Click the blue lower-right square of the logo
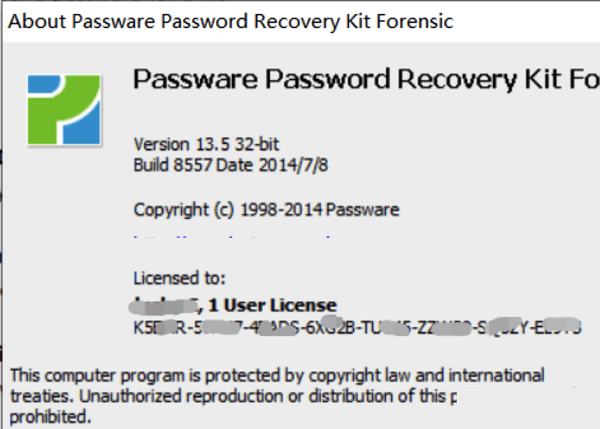Image resolution: width=600 pixels, height=429 pixels. coord(82,128)
